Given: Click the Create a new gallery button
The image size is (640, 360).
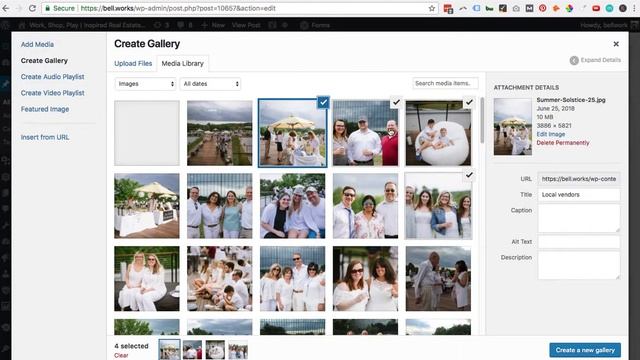Looking at the screenshot, I should (x=585, y=350).
